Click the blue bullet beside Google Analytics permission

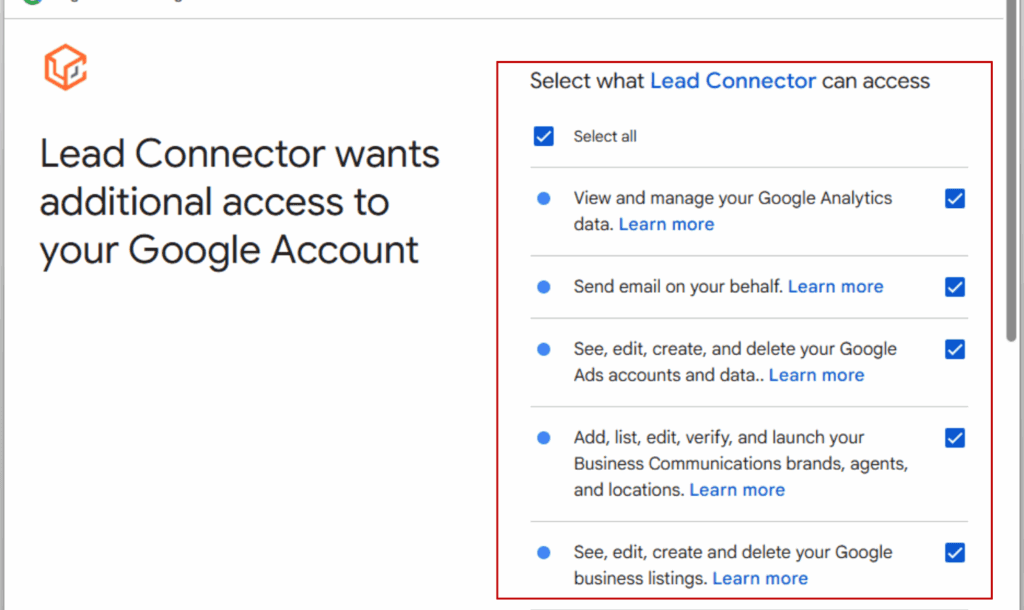[x=544, y=199]
